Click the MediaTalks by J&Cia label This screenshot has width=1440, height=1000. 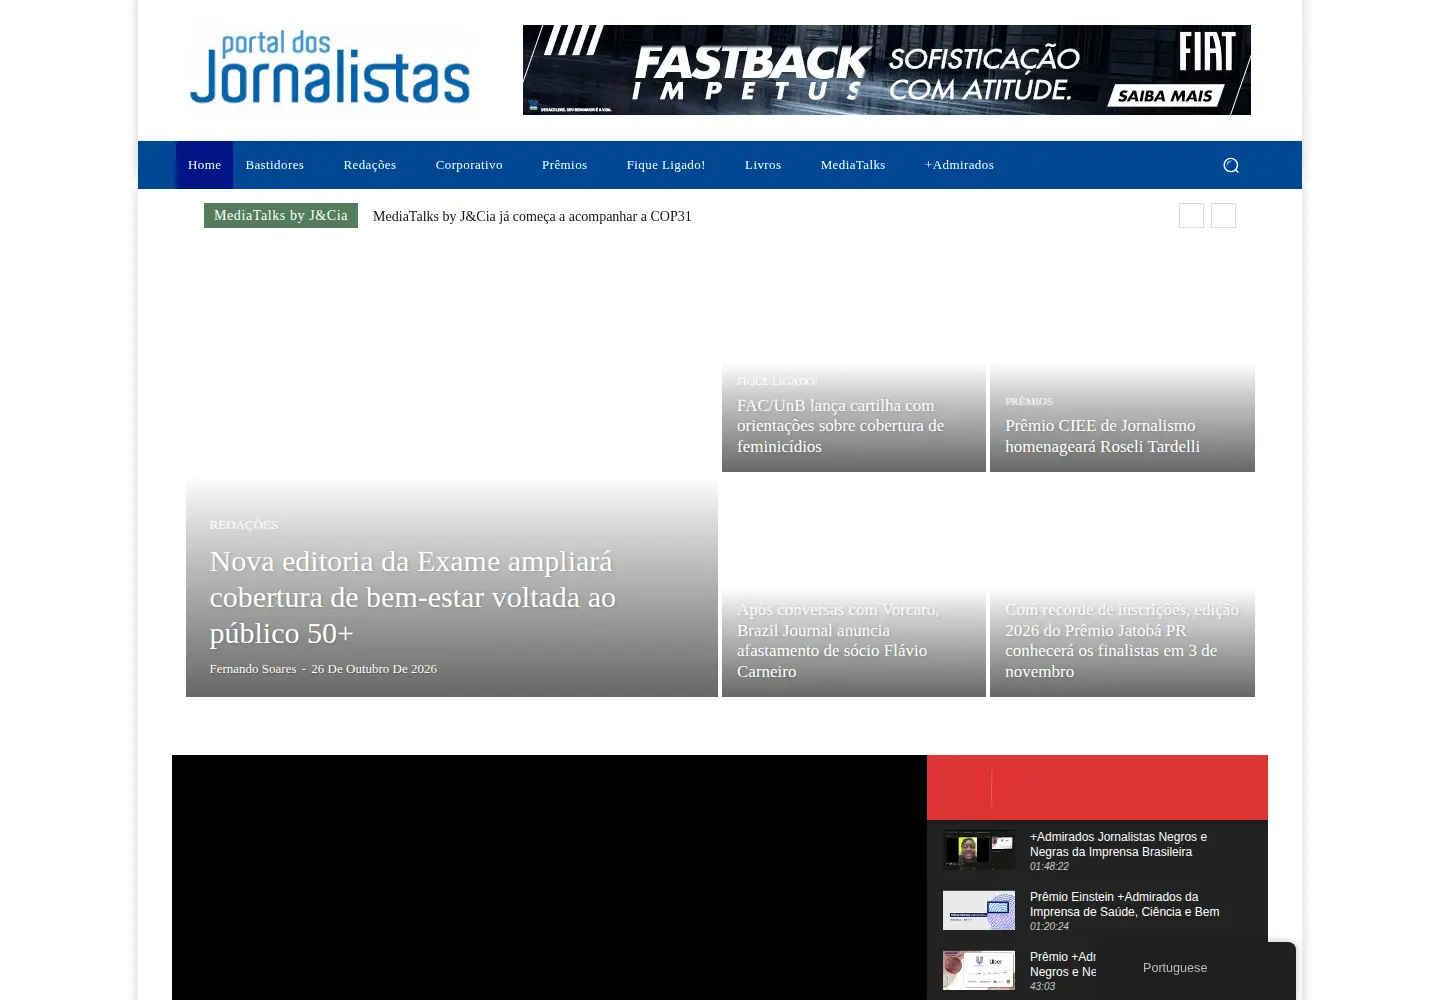click(x=281, y=215)
